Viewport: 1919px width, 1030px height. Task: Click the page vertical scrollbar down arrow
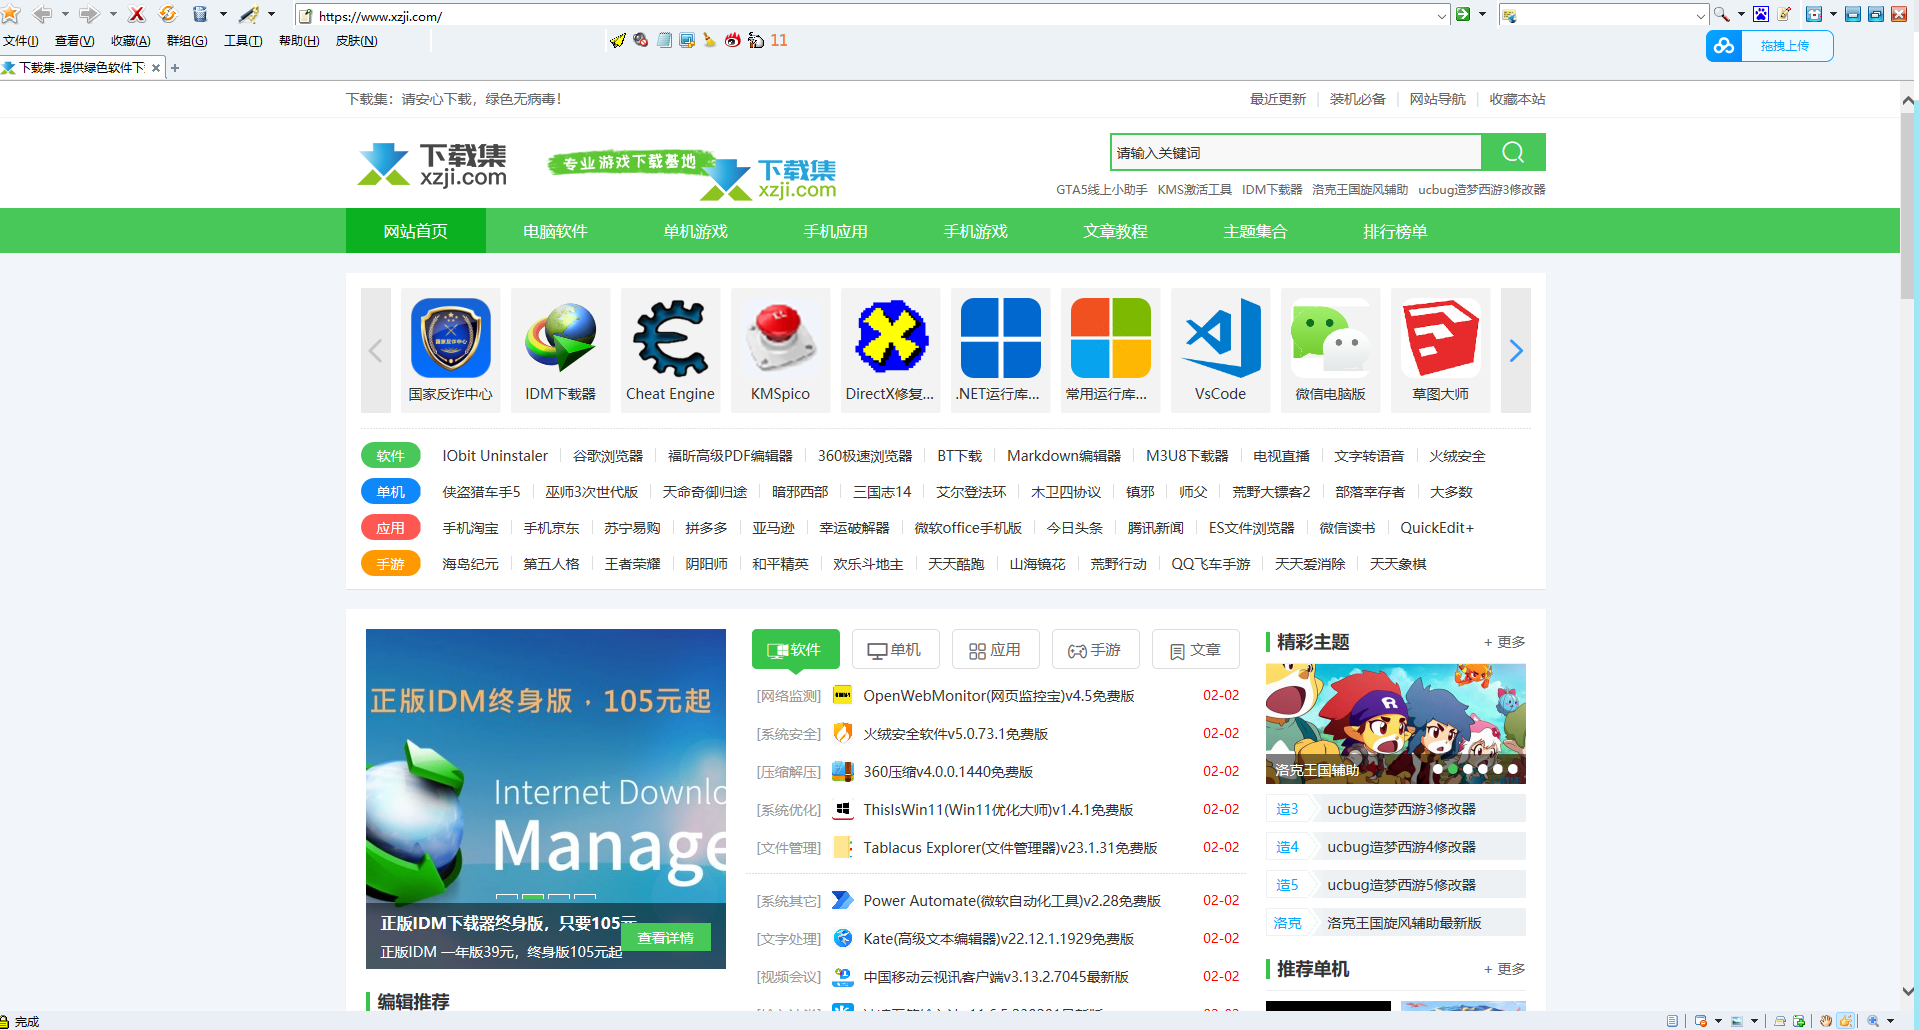[1908, 992]
